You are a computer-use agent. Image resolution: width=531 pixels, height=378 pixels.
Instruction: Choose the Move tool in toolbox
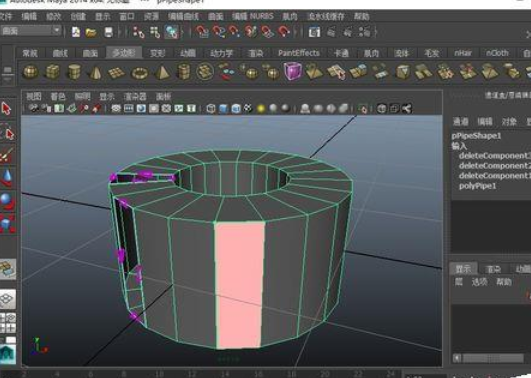7,178
